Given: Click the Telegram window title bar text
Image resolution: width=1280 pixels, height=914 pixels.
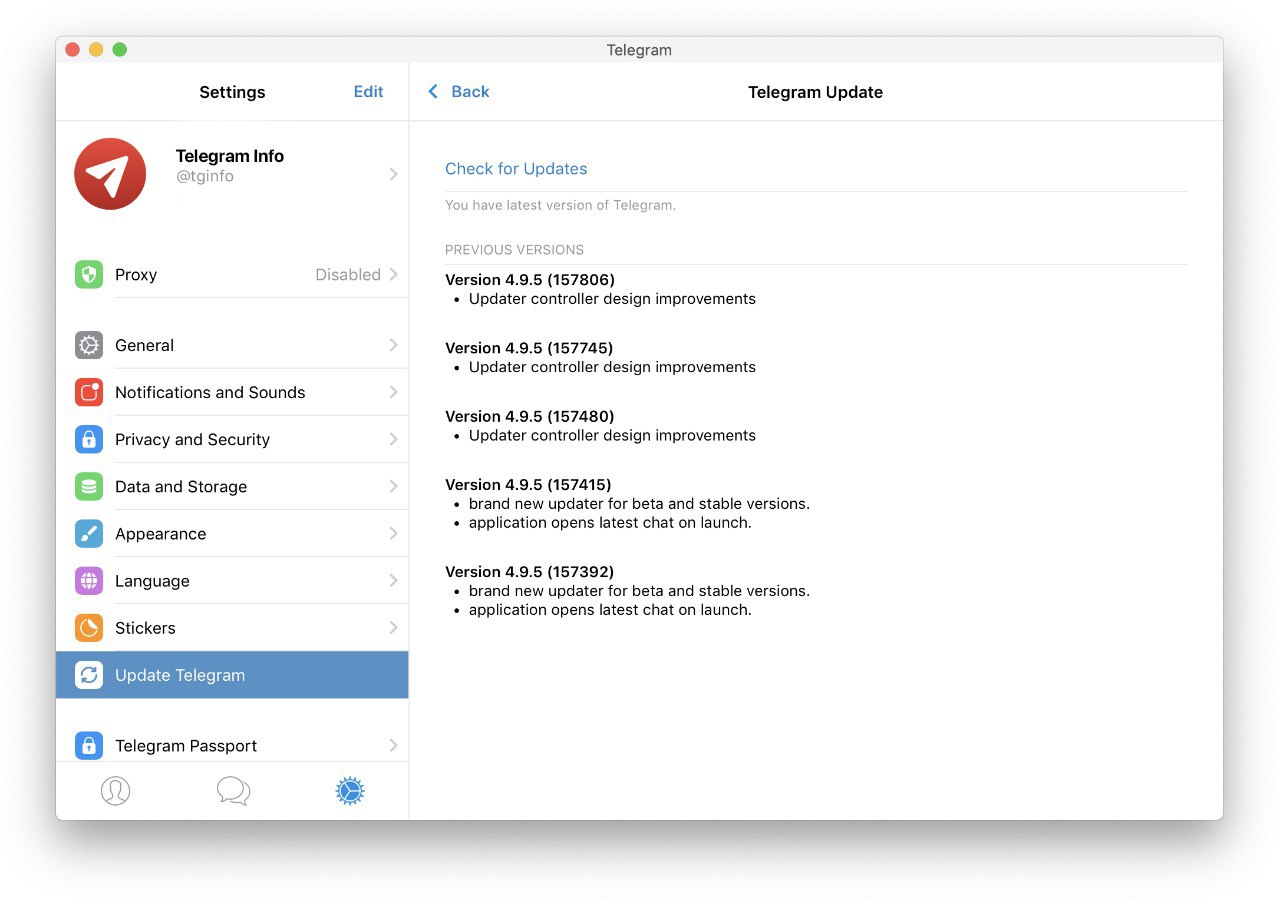Looking at the screenshot, I should click(x=639, y=50).
